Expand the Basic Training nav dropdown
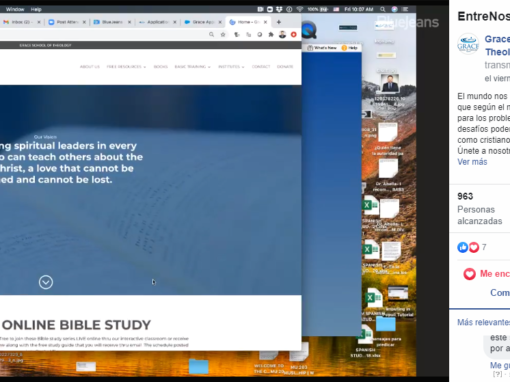510x382 pixels. pos(192,67)
